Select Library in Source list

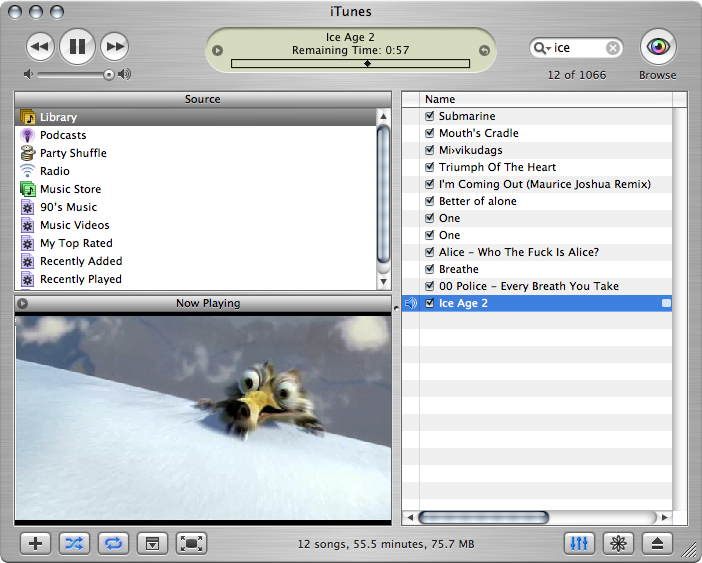tap(197, 117)
